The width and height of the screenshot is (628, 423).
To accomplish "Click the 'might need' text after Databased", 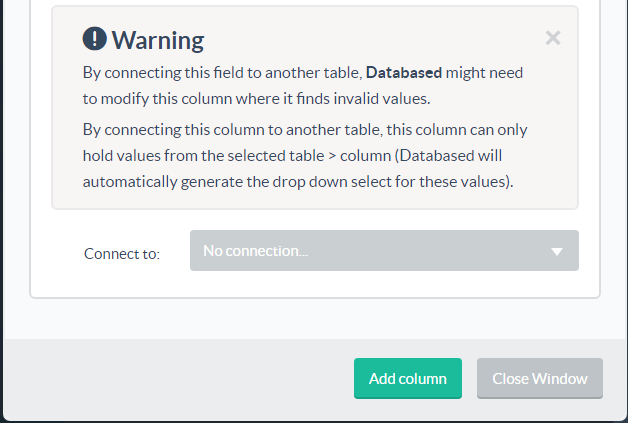I will (x=484, y=73).
